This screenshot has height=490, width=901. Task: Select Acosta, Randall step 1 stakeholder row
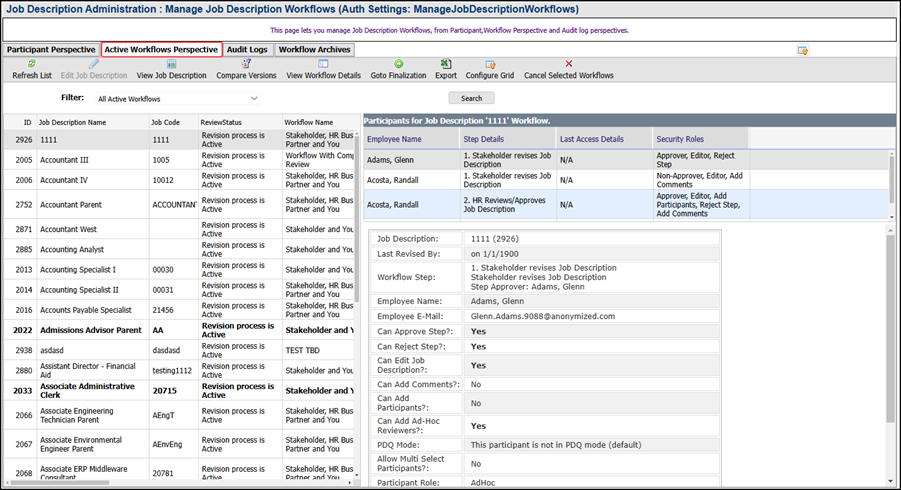tap(625, 180)
